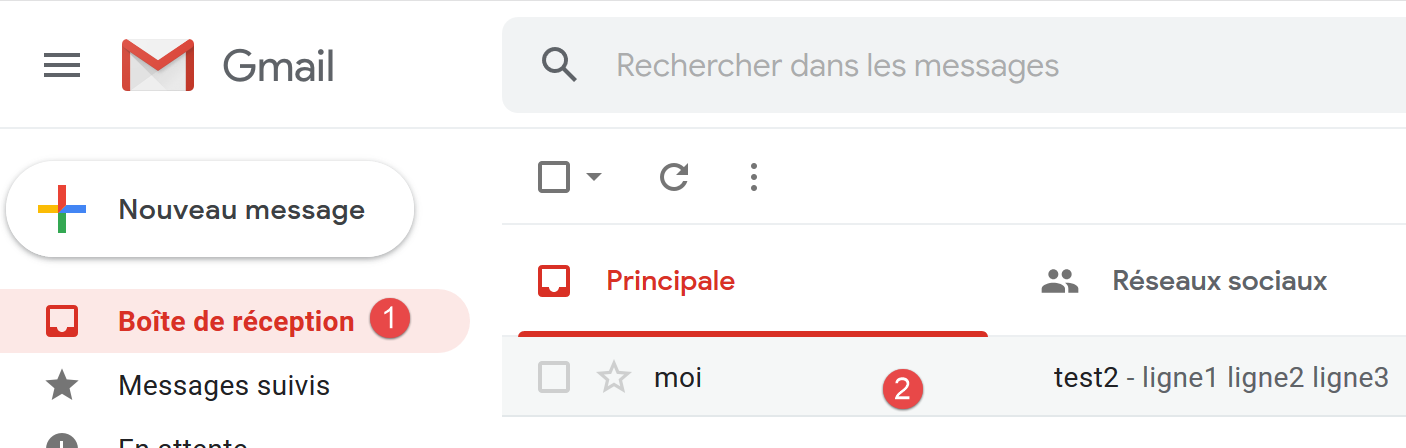
Task: Open Messages suivis folder
Action: click(224, 385)
